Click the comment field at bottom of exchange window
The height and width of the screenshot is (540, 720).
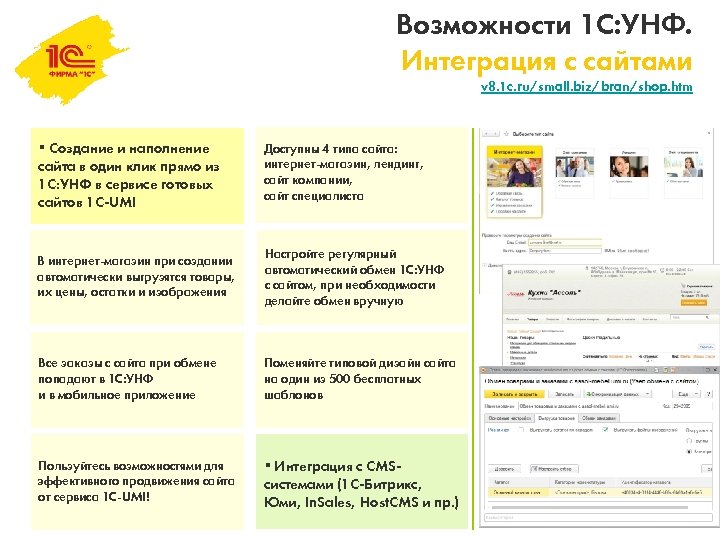coord(598,518)
